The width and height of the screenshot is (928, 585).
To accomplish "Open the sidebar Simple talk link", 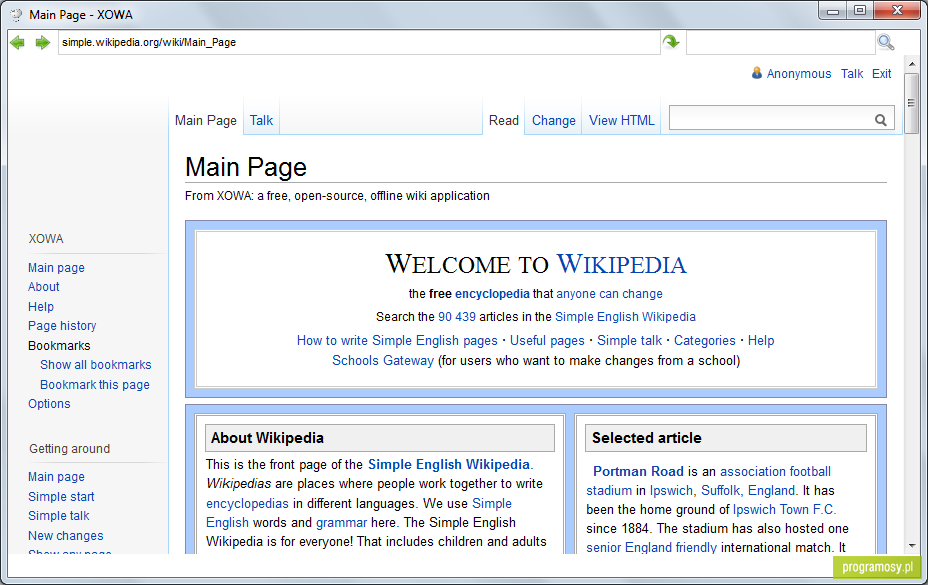I will [59, 516].
